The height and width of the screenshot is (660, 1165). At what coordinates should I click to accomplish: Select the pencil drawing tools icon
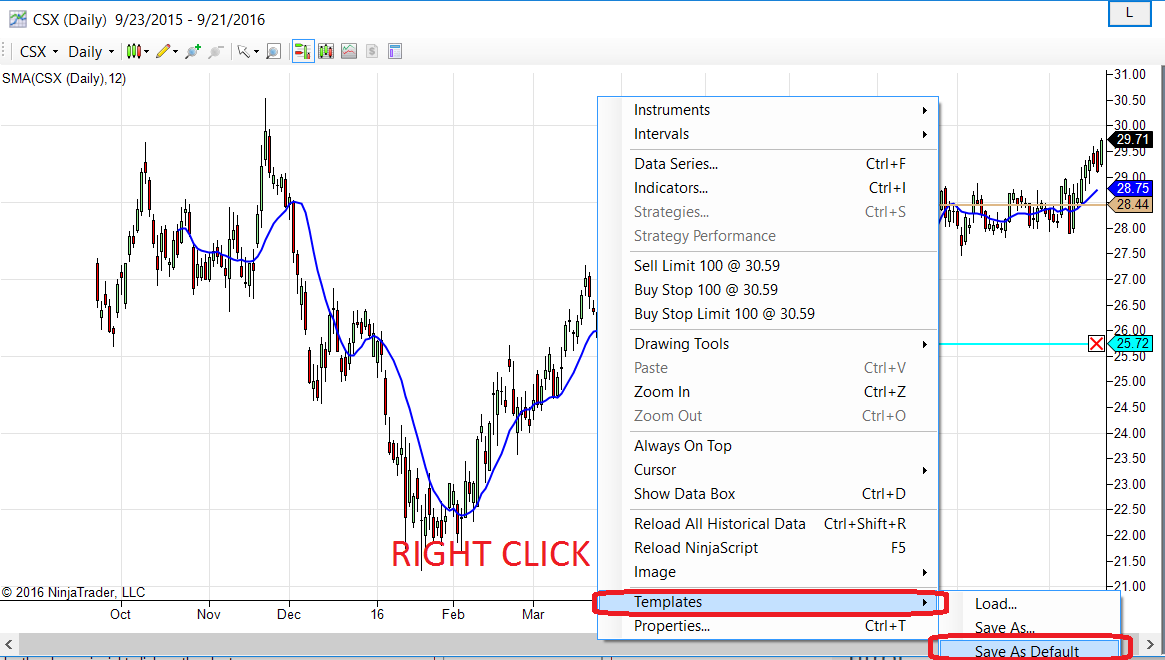[x=163, y=51]
